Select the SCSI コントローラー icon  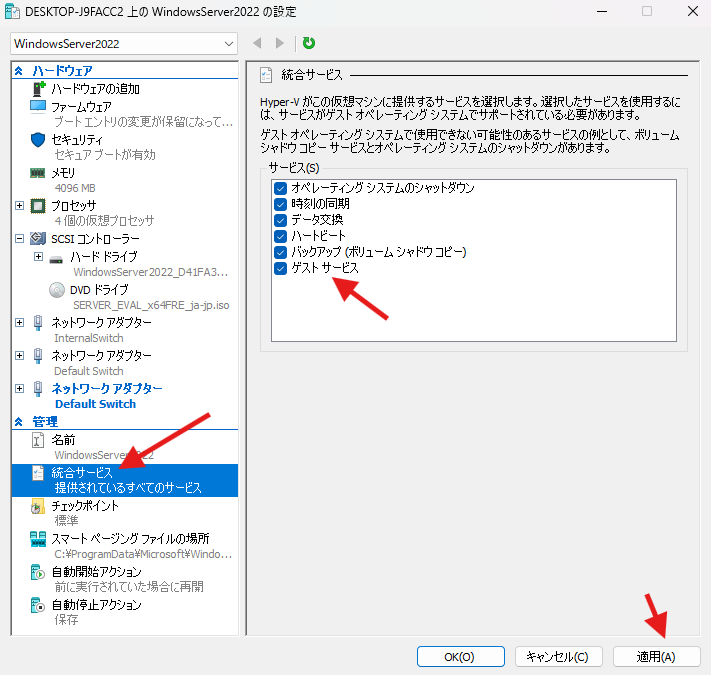(38, 238)
